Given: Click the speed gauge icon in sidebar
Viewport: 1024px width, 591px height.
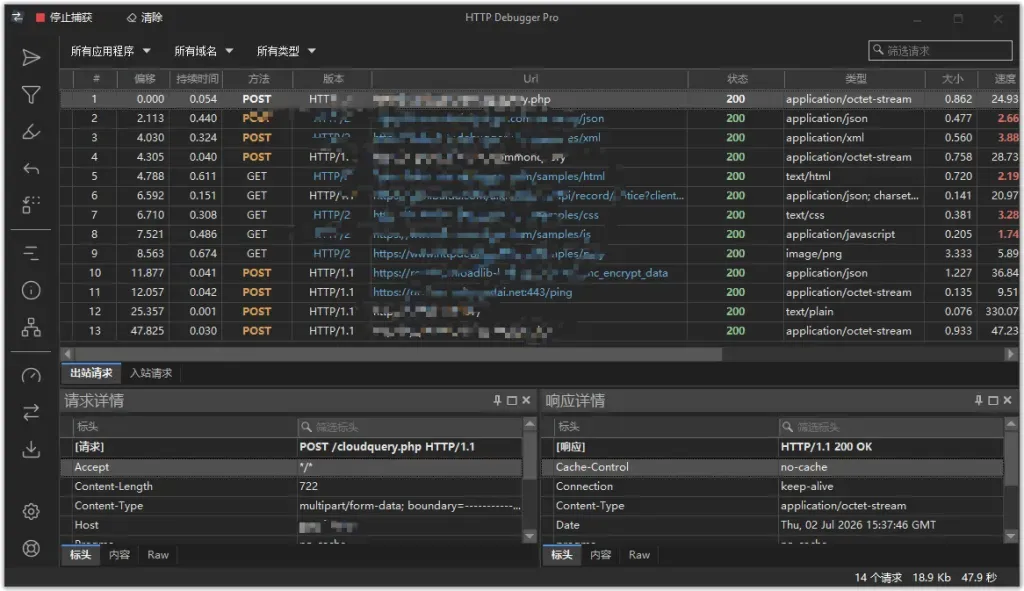Looking at the screenshot, I should pos(31,375).
